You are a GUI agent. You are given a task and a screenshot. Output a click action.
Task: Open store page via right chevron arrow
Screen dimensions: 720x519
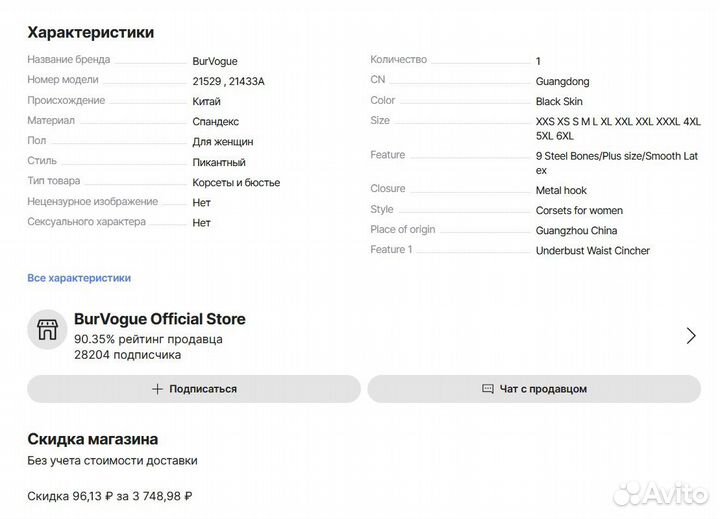(690, 336)
